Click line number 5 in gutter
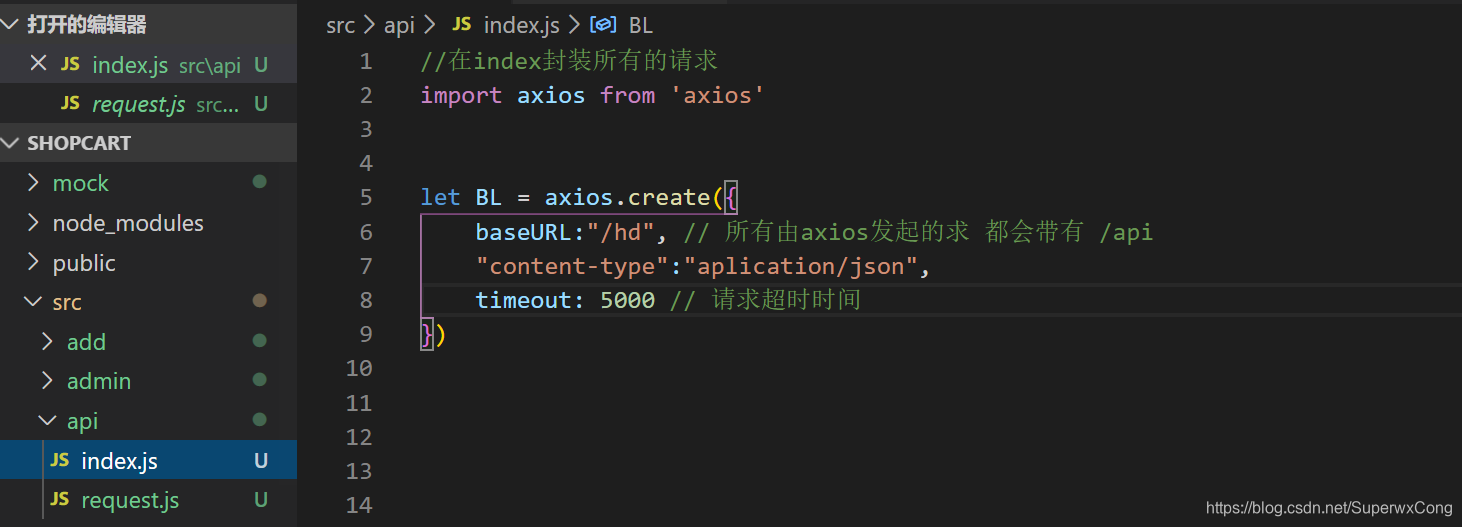Screen dimensions: 1462x527 (x=365, y=197)
